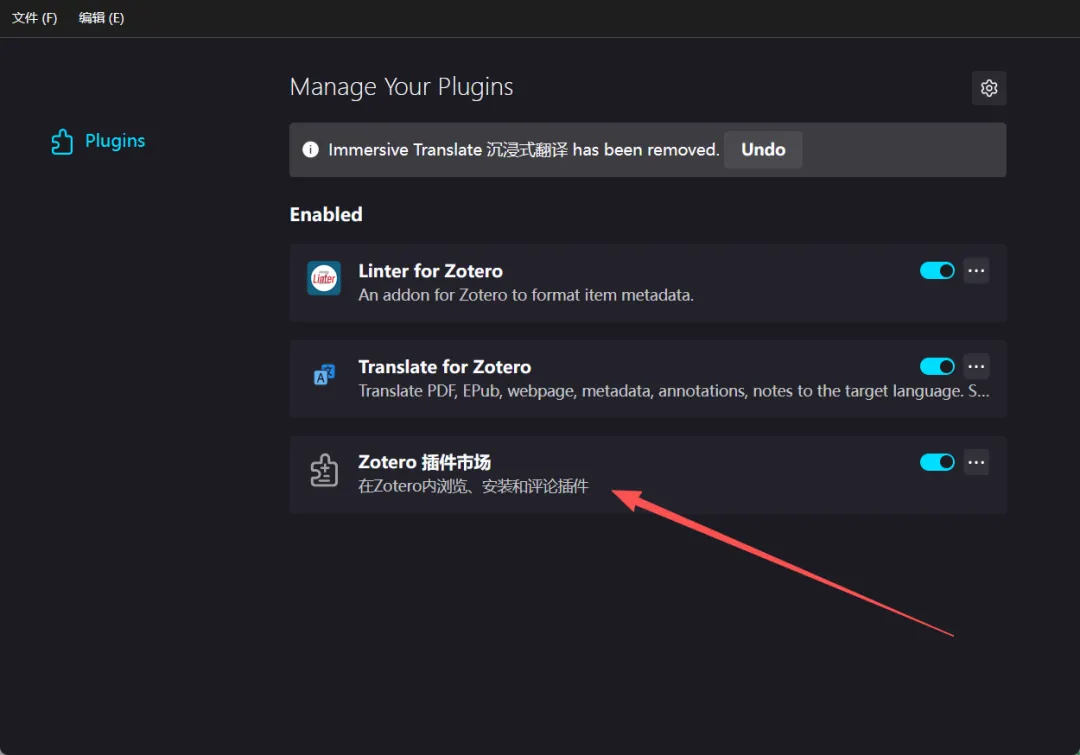Disable the Linter for Zotero toggle

937,271
